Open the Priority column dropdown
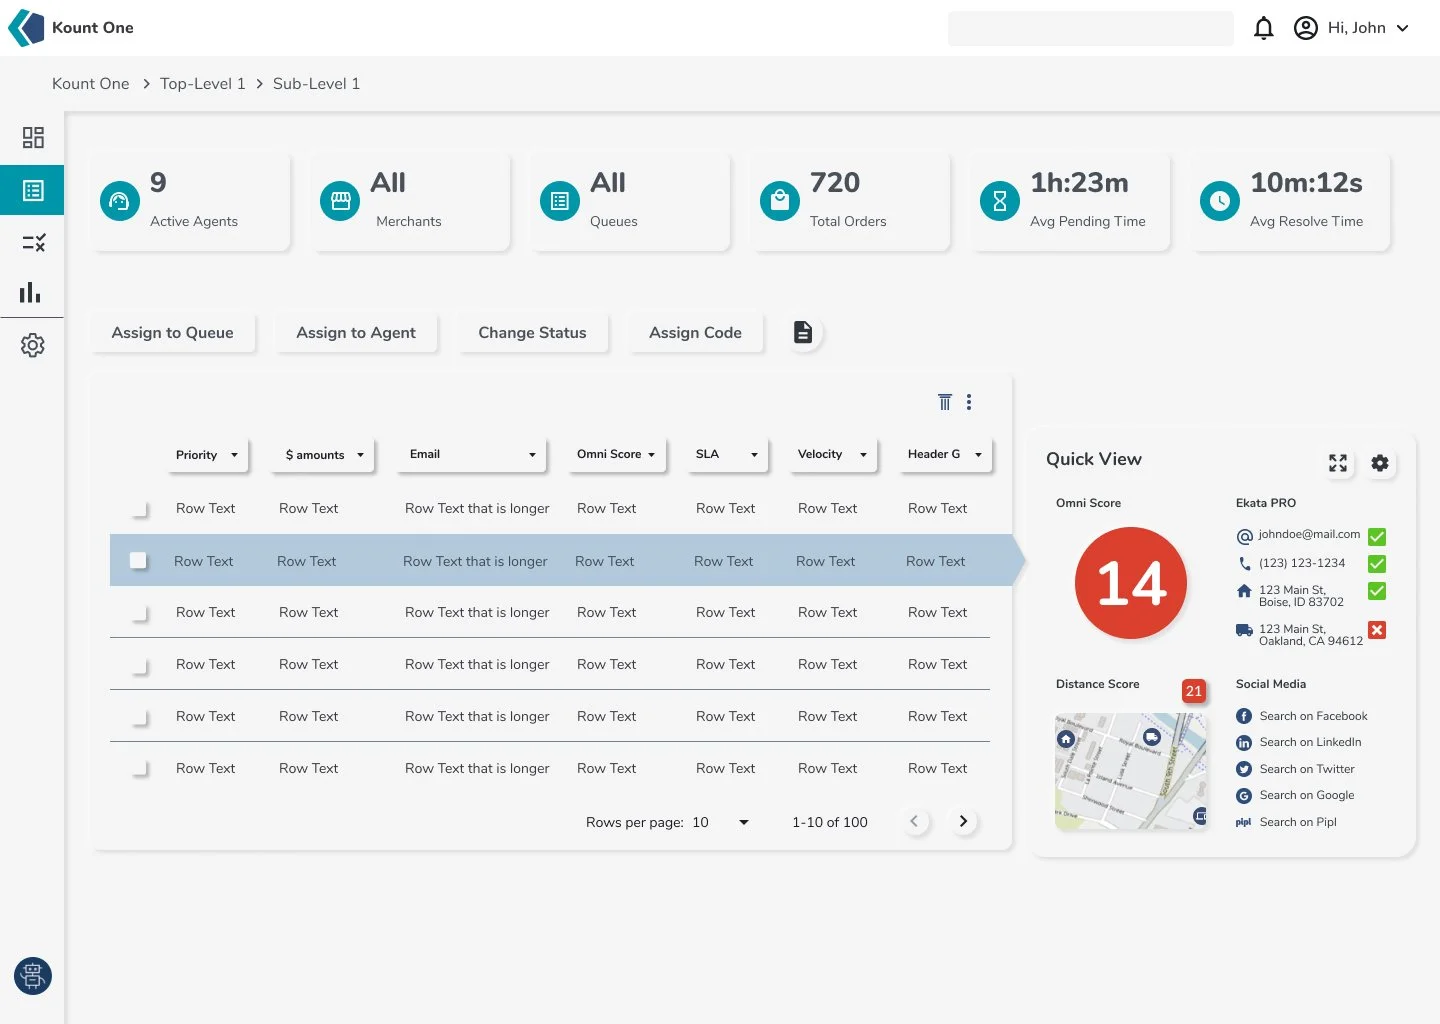The width and height of the screenshot is (1440, 1024). tap(206, 455)
